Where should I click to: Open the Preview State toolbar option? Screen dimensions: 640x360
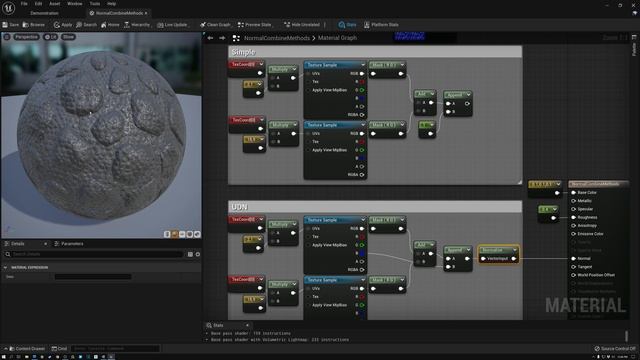[255, 25]
